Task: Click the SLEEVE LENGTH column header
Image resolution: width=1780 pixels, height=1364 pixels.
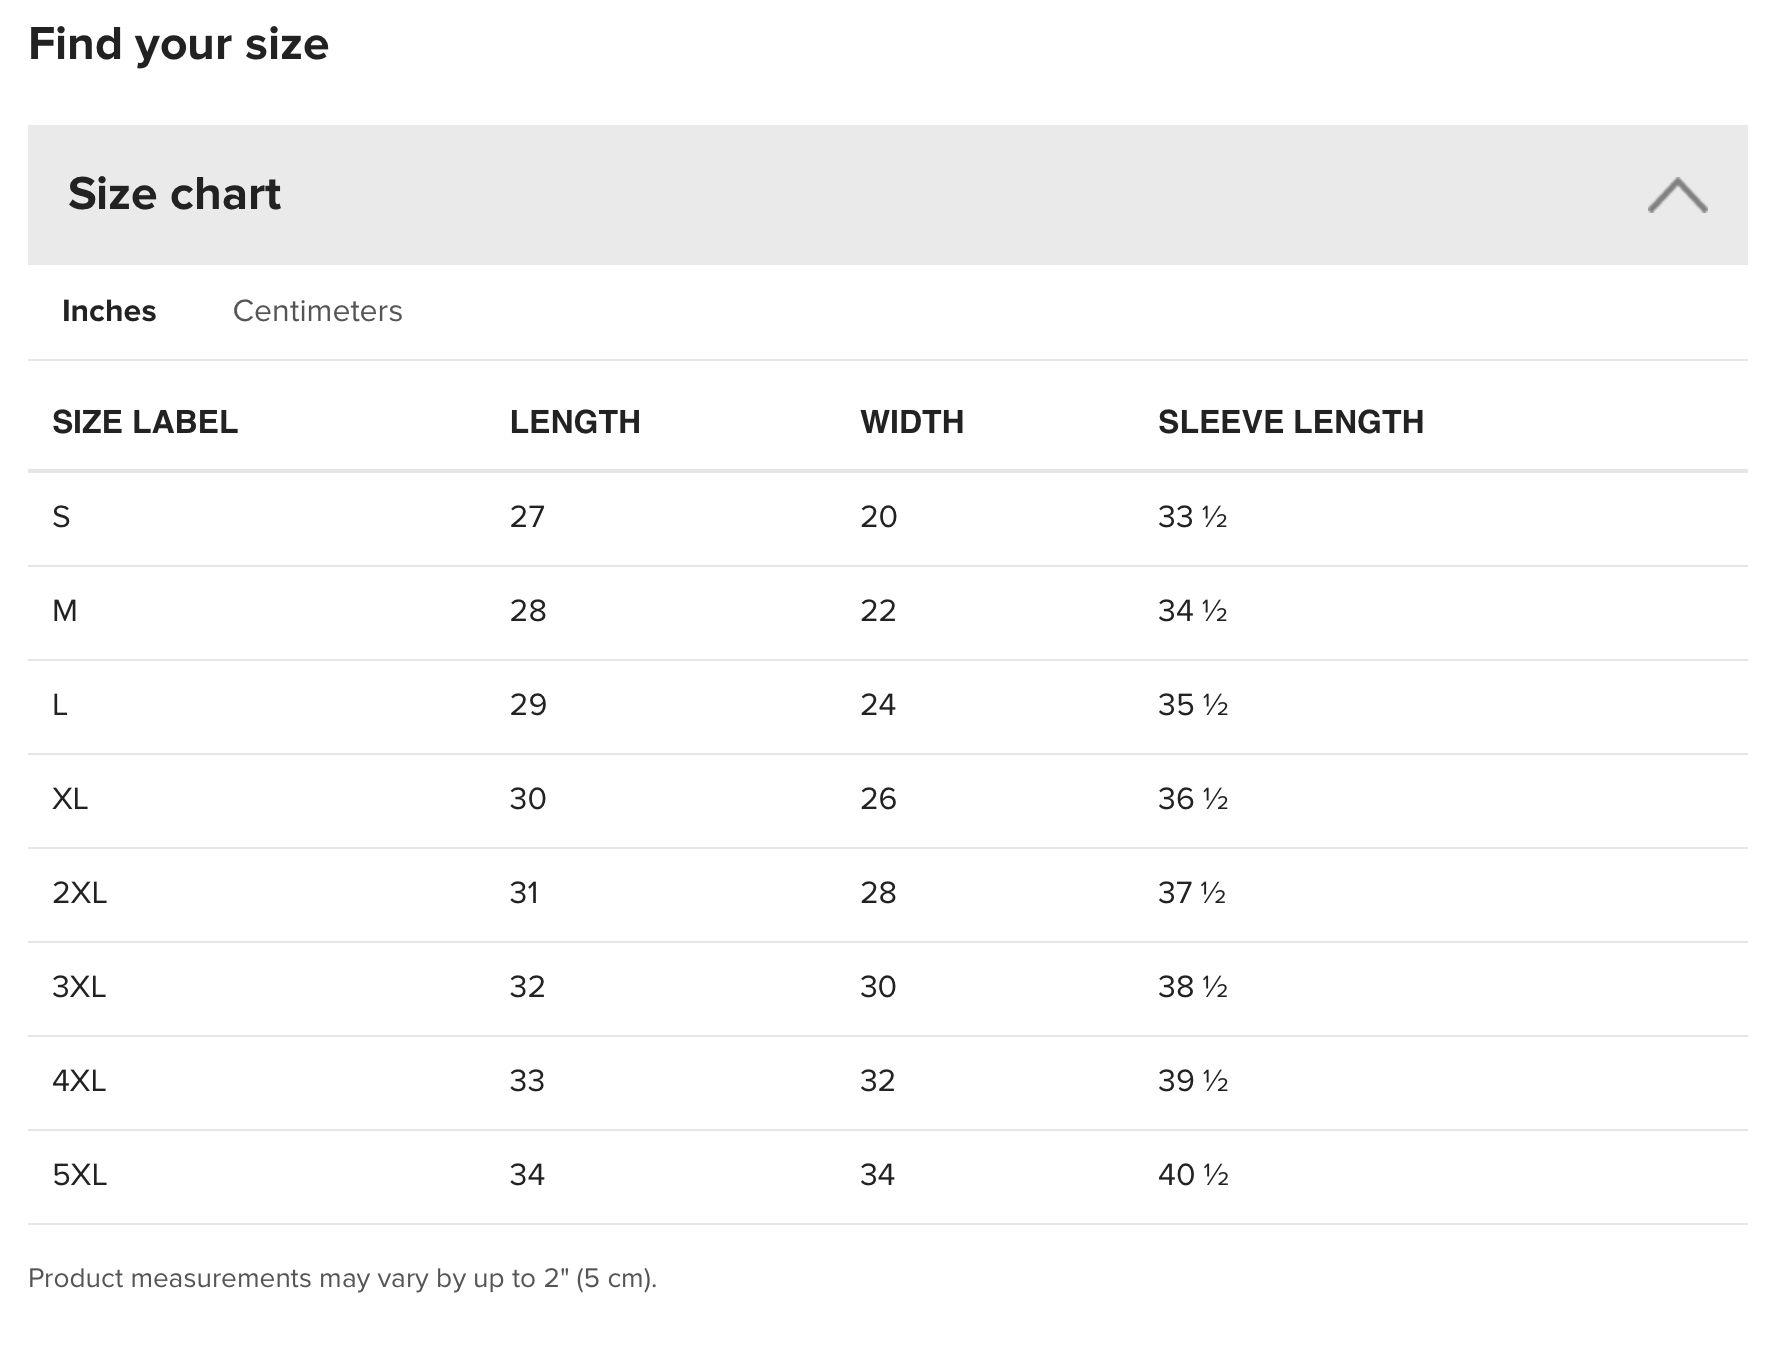Action: click(x=1290, y=422)
